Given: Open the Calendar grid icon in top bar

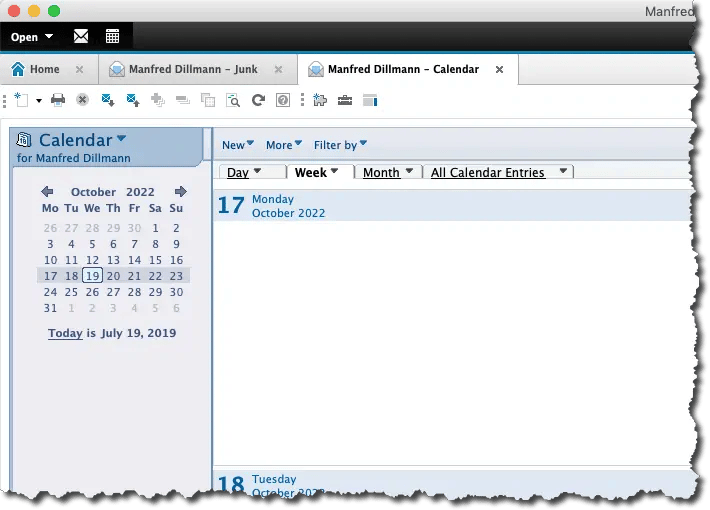Looking at the screenshot, I should coord(112,36).
